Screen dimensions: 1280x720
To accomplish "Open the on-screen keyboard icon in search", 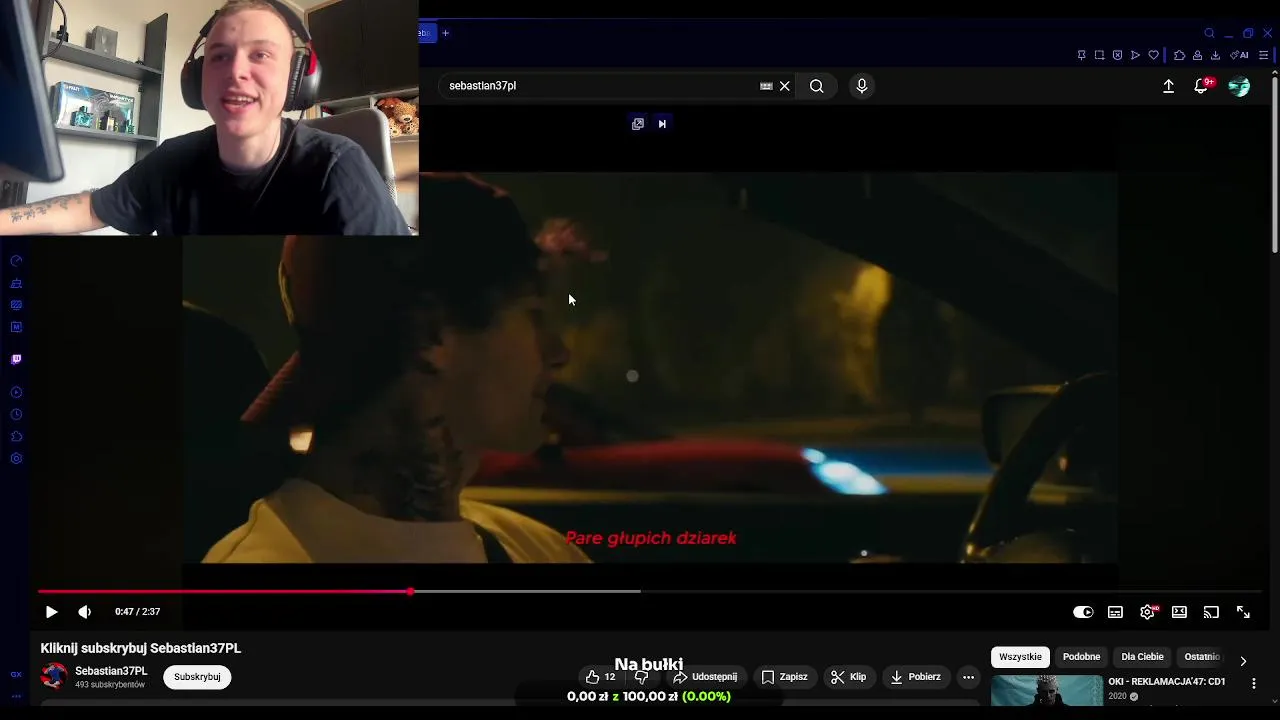I will [x=766, y=86].
